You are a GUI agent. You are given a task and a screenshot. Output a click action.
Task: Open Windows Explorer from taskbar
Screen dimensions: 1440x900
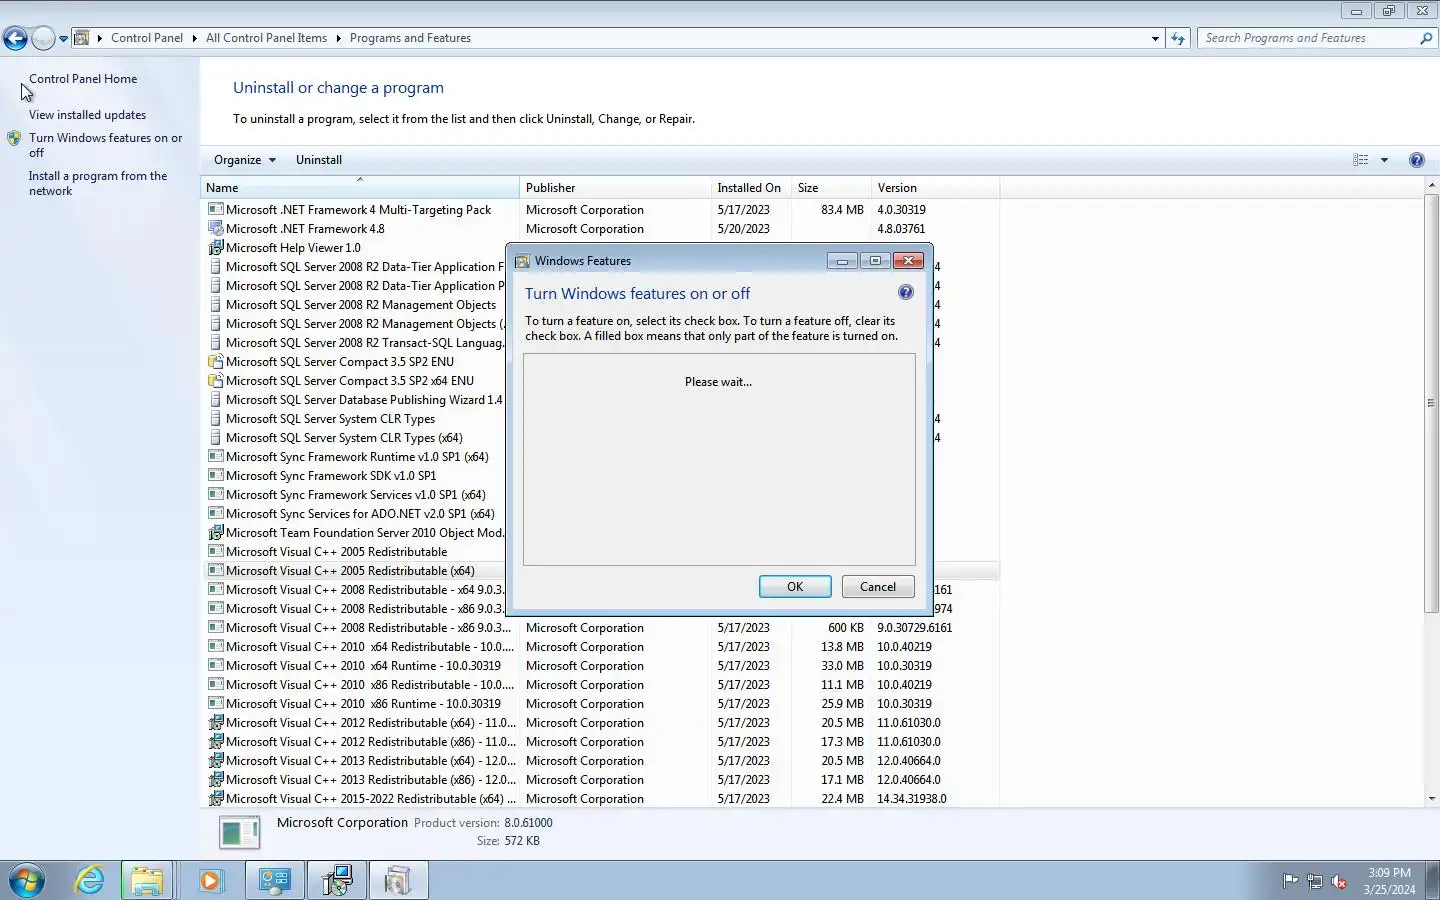(x=147, y=881)
